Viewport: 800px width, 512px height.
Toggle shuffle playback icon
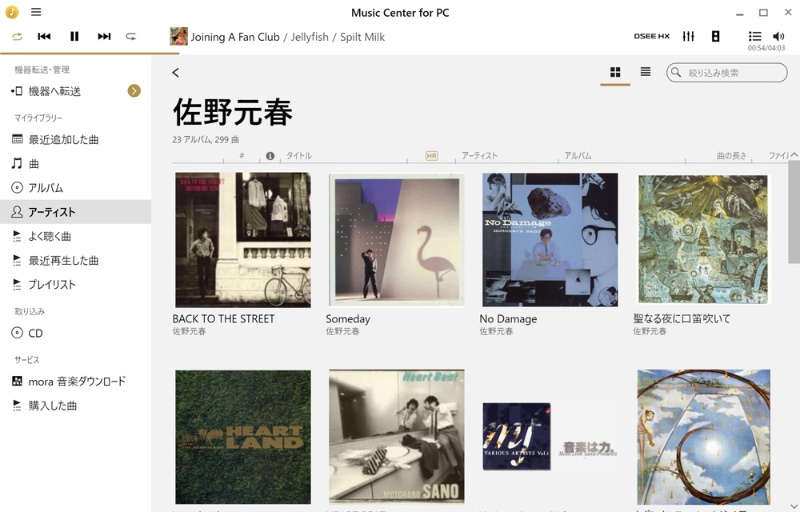click(17, 37)
